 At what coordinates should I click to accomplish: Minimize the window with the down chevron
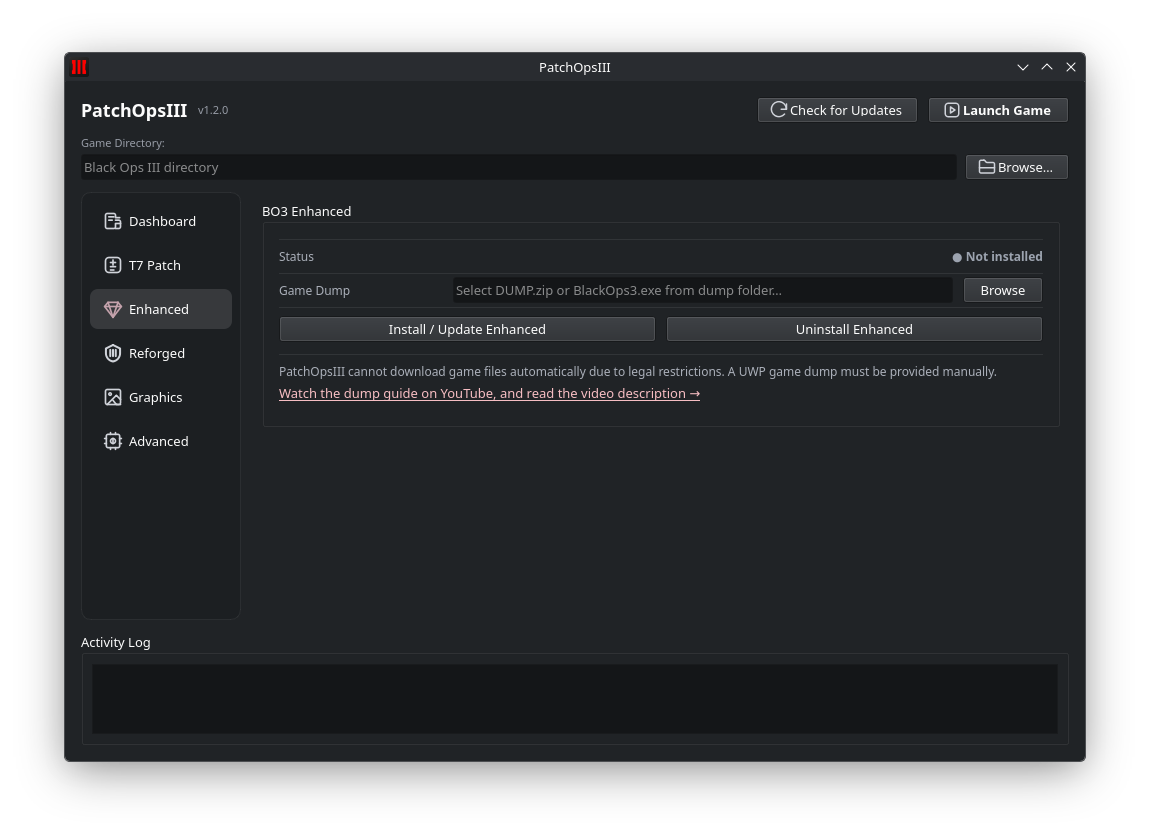point(1022,67)
